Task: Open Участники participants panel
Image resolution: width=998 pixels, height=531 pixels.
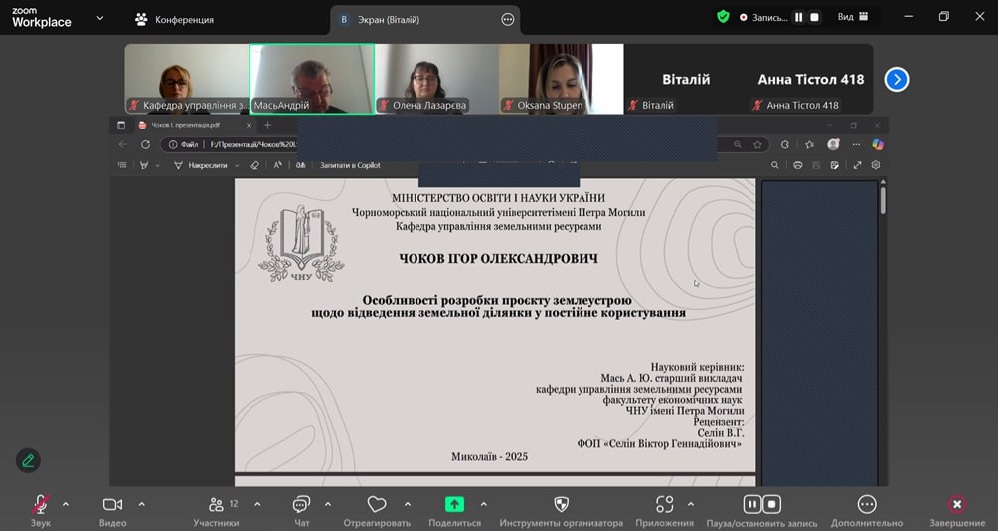Action: coord(216,511)
